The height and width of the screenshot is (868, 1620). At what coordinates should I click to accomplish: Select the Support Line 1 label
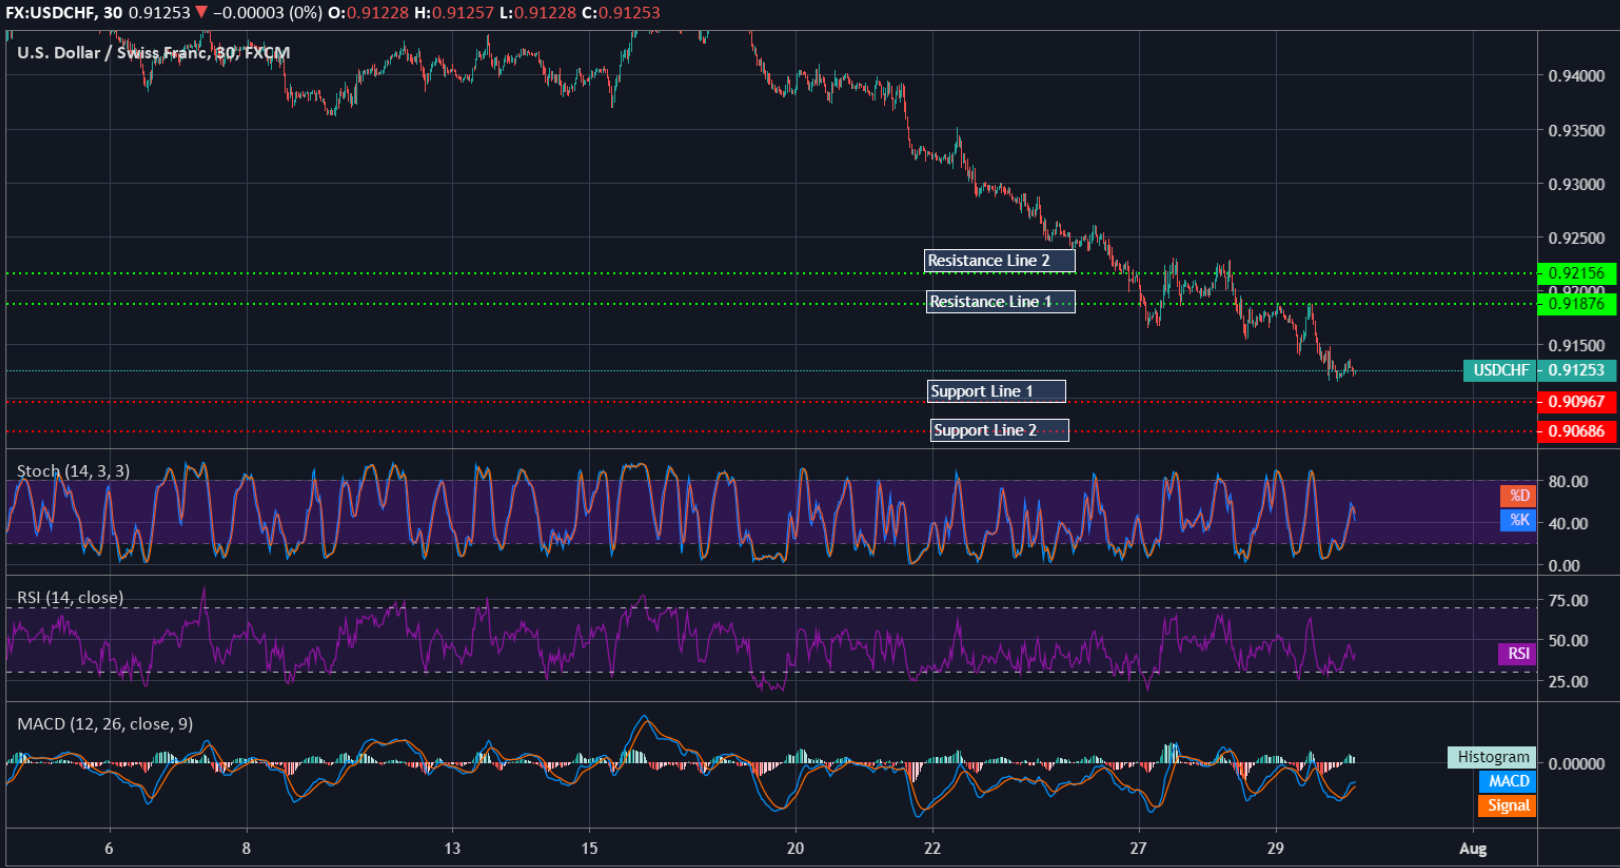pos(996,391)
